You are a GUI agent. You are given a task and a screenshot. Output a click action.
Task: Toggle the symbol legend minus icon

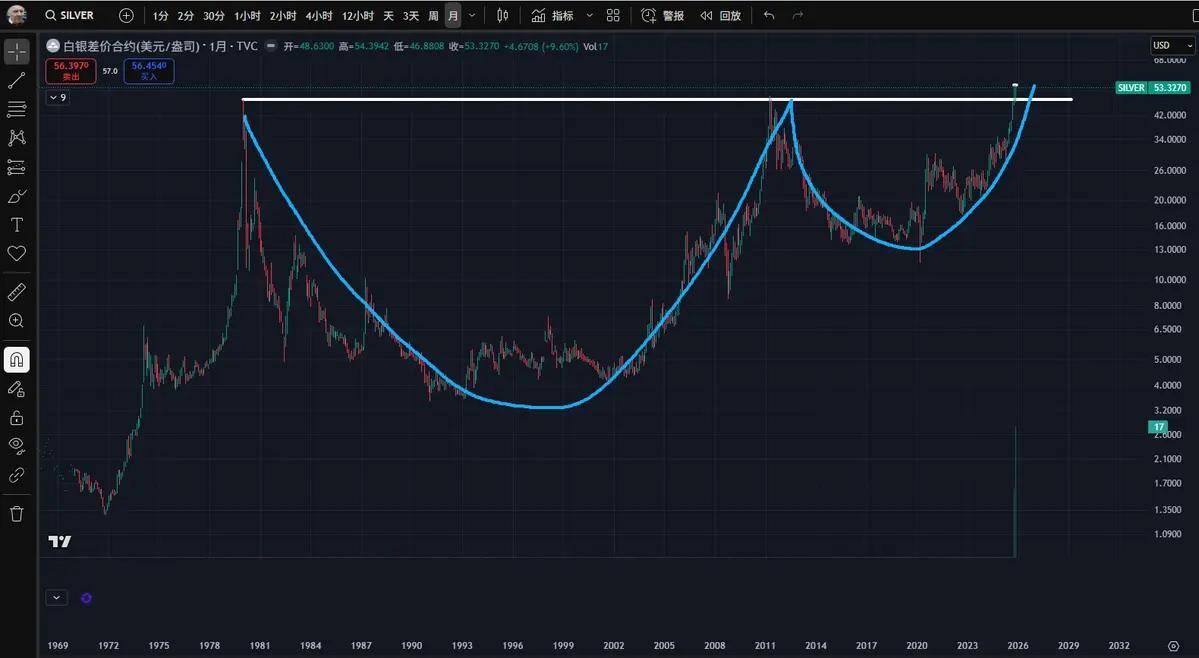point(271,46)
